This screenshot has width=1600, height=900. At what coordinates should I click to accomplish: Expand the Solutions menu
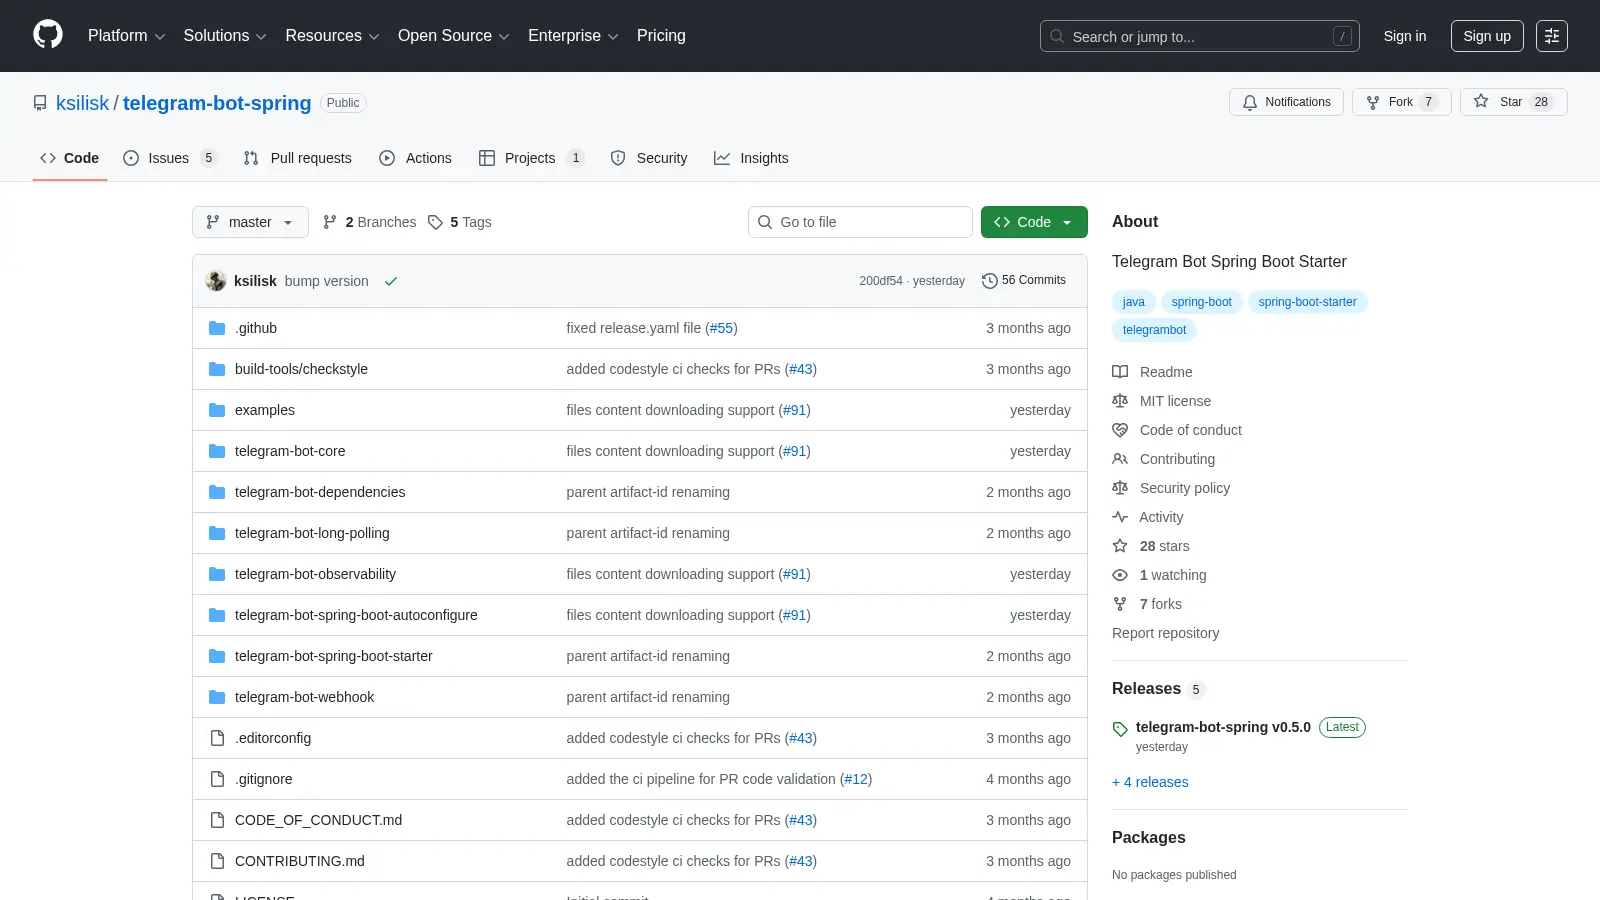[x=225, y=36]
